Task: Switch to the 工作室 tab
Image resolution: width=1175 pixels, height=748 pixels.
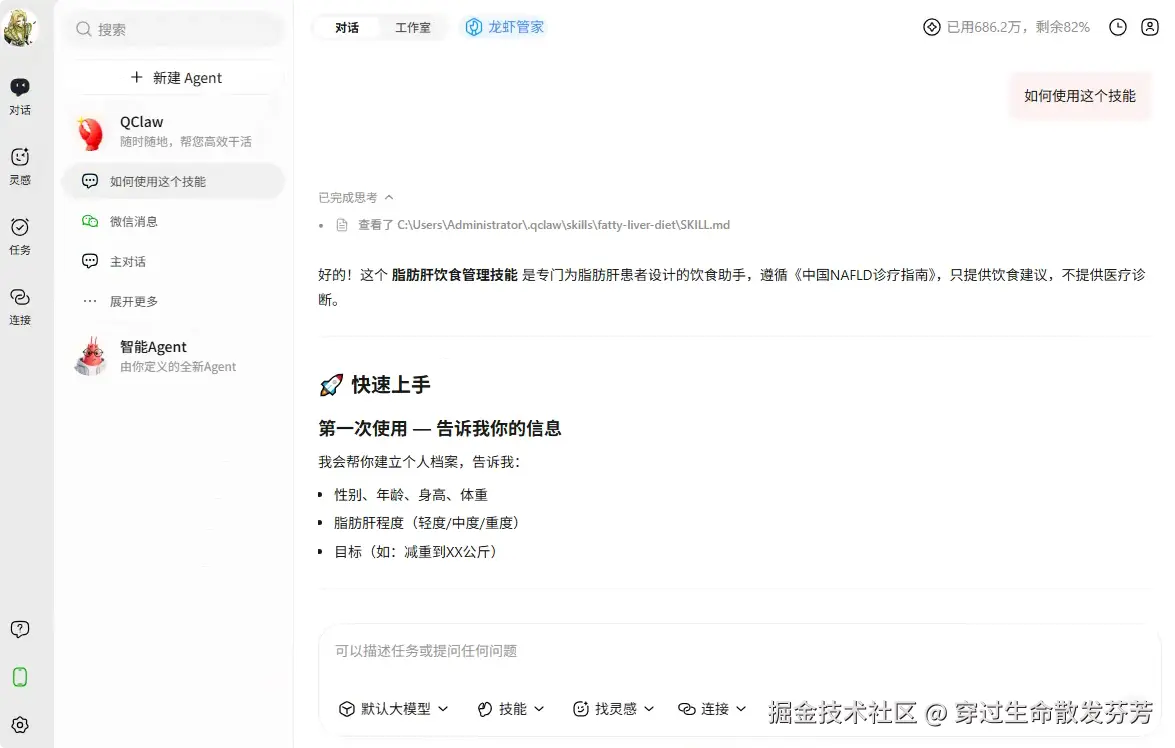Action: pyautogui.click(x=413, y=28)
